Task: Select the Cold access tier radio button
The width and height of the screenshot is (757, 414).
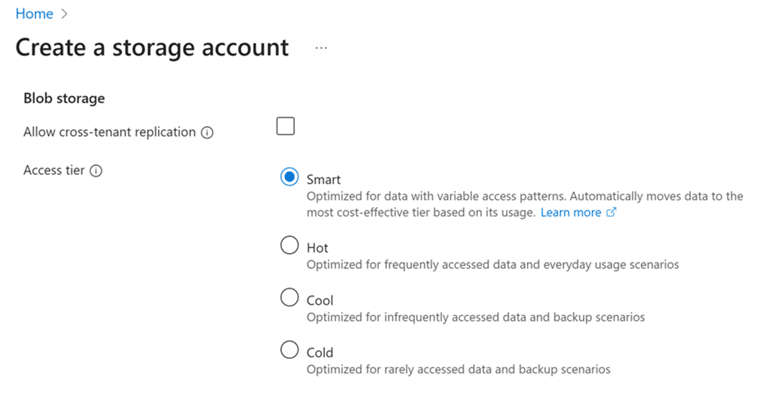Action: (290, 349)
